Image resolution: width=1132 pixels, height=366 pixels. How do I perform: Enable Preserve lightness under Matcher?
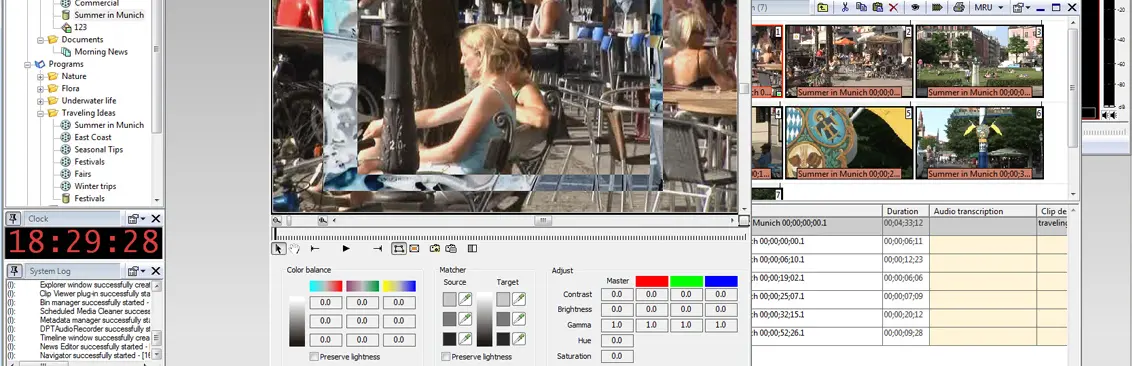[445, 357]
